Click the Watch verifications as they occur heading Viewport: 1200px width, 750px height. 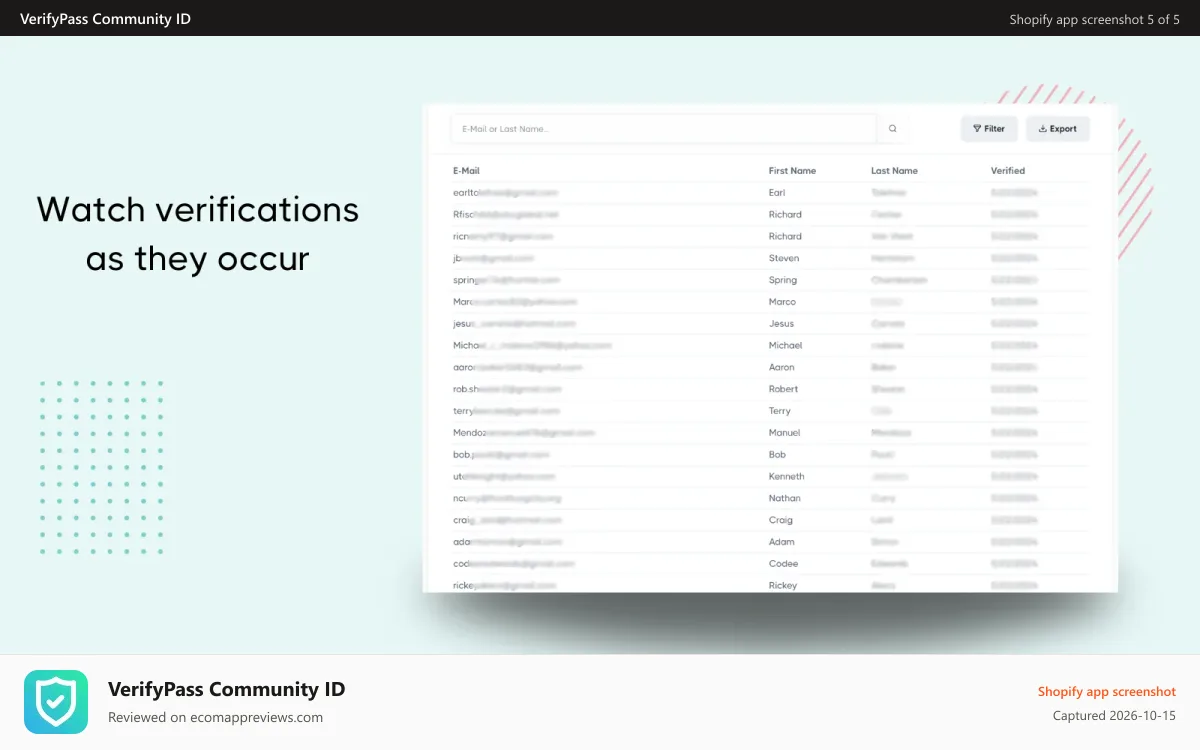(198, 234)
